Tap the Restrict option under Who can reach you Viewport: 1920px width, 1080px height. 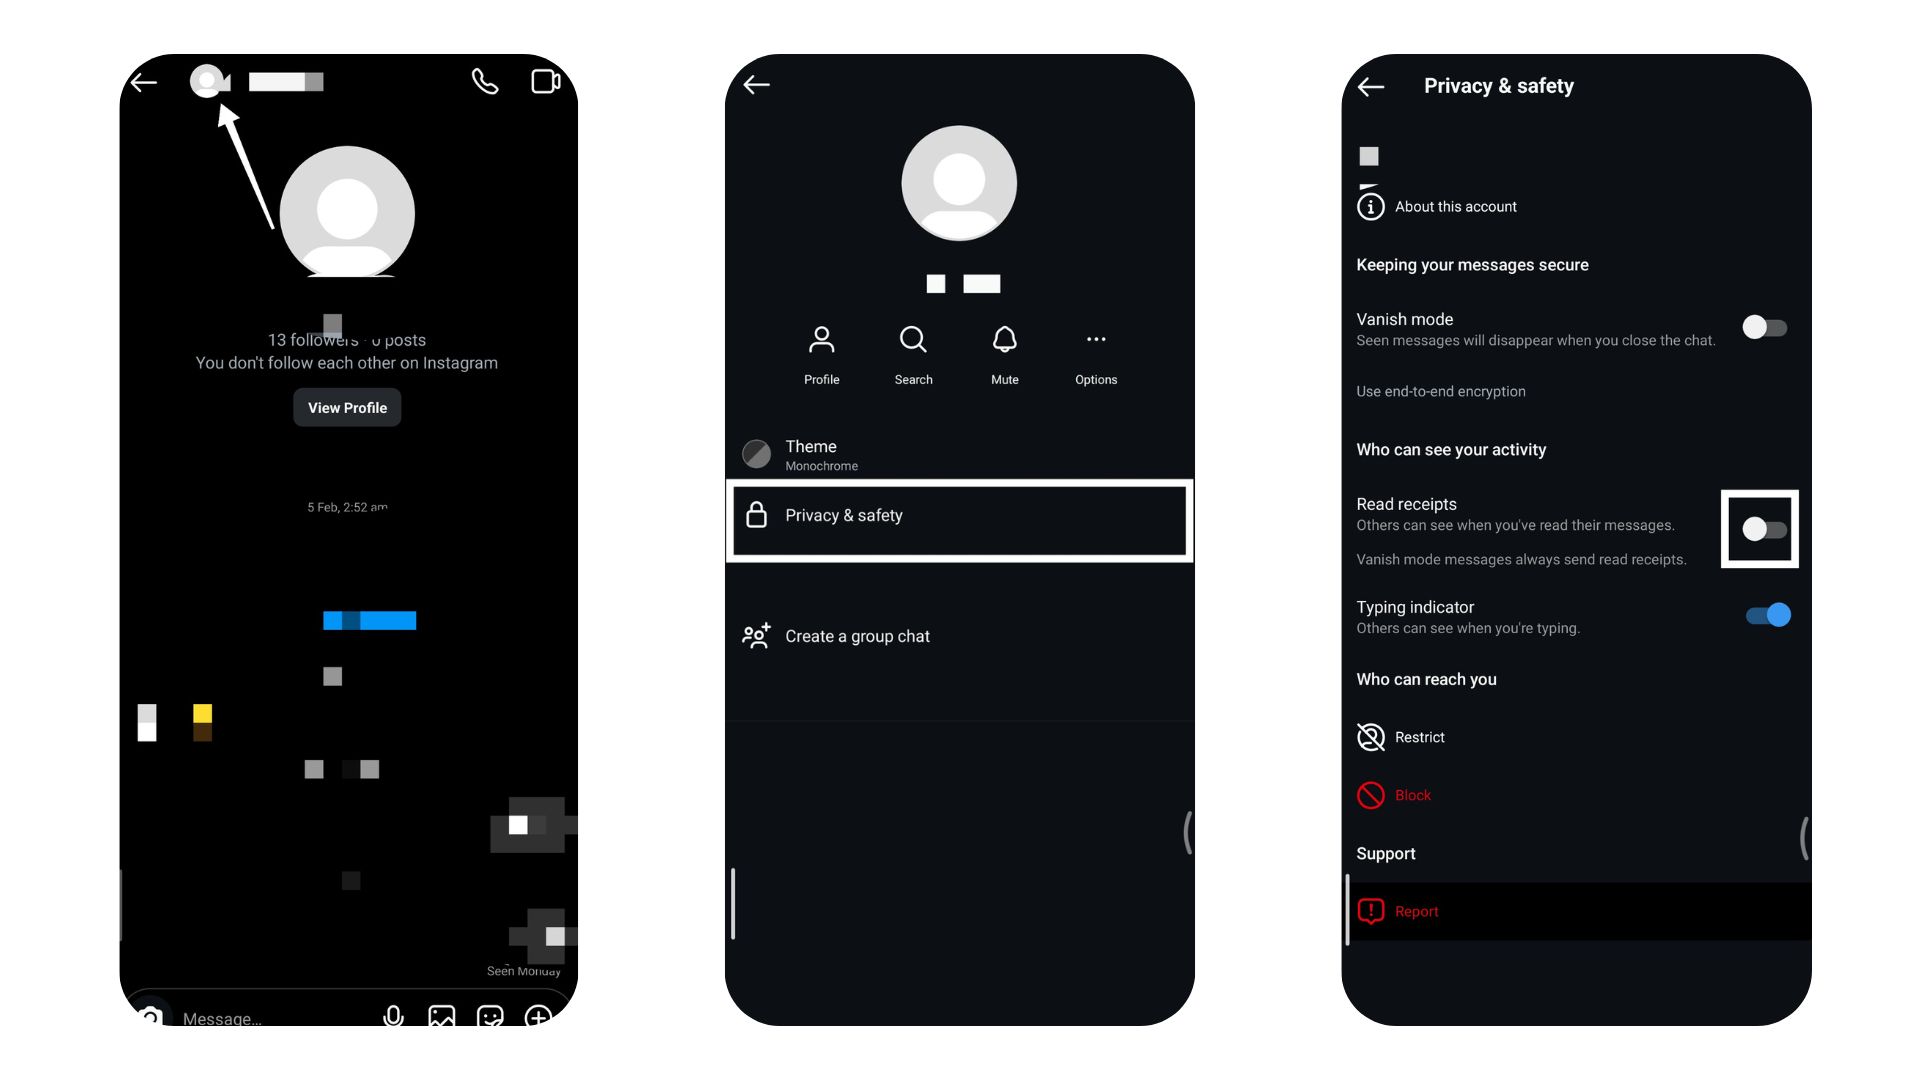tap(1418, 736)
